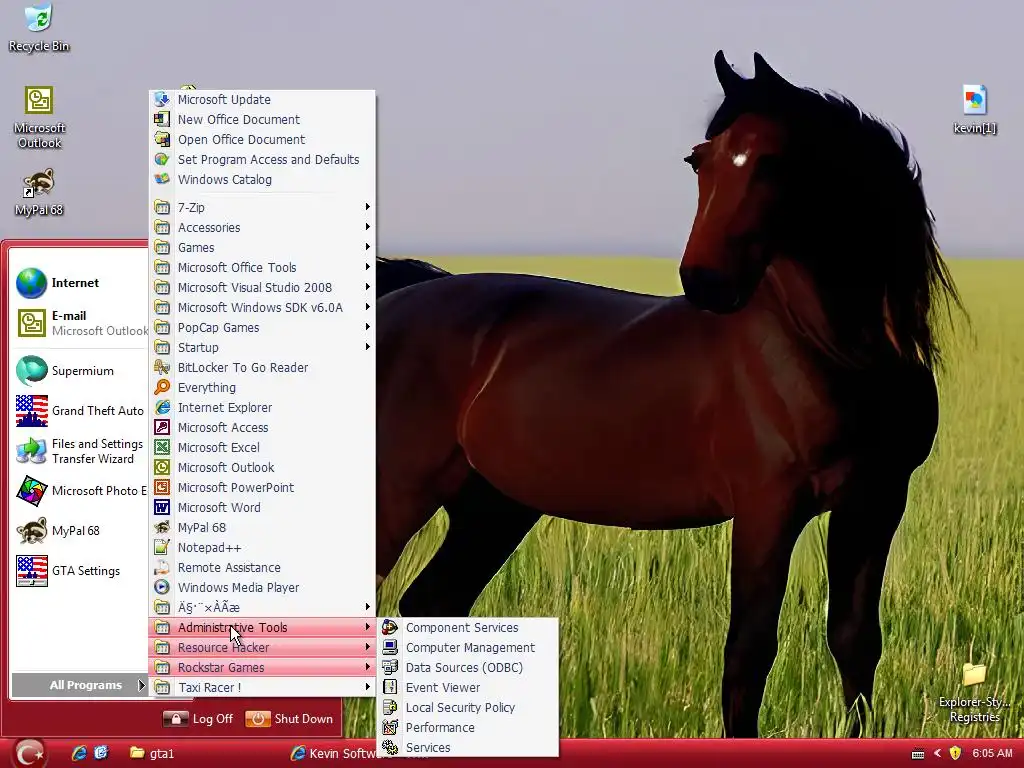The image size is (1024, 768).
Task: Launch the Everything search program
Action: point(263,388)
